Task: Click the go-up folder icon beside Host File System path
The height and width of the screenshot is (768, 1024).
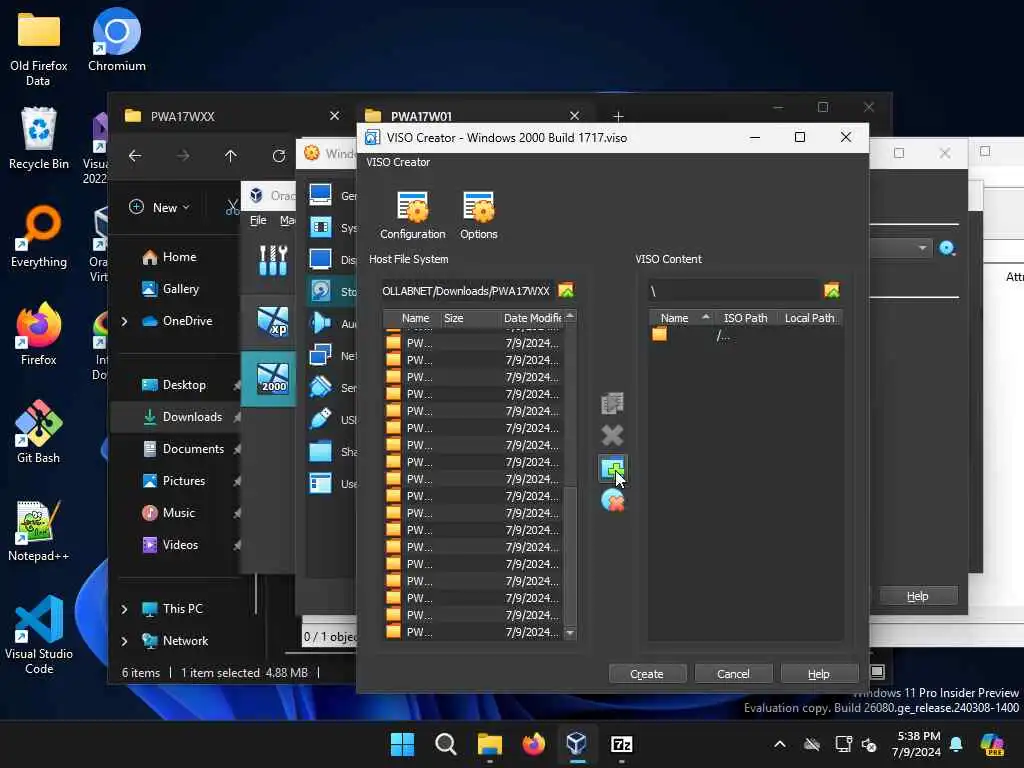Action: click(x=566, y=290)
